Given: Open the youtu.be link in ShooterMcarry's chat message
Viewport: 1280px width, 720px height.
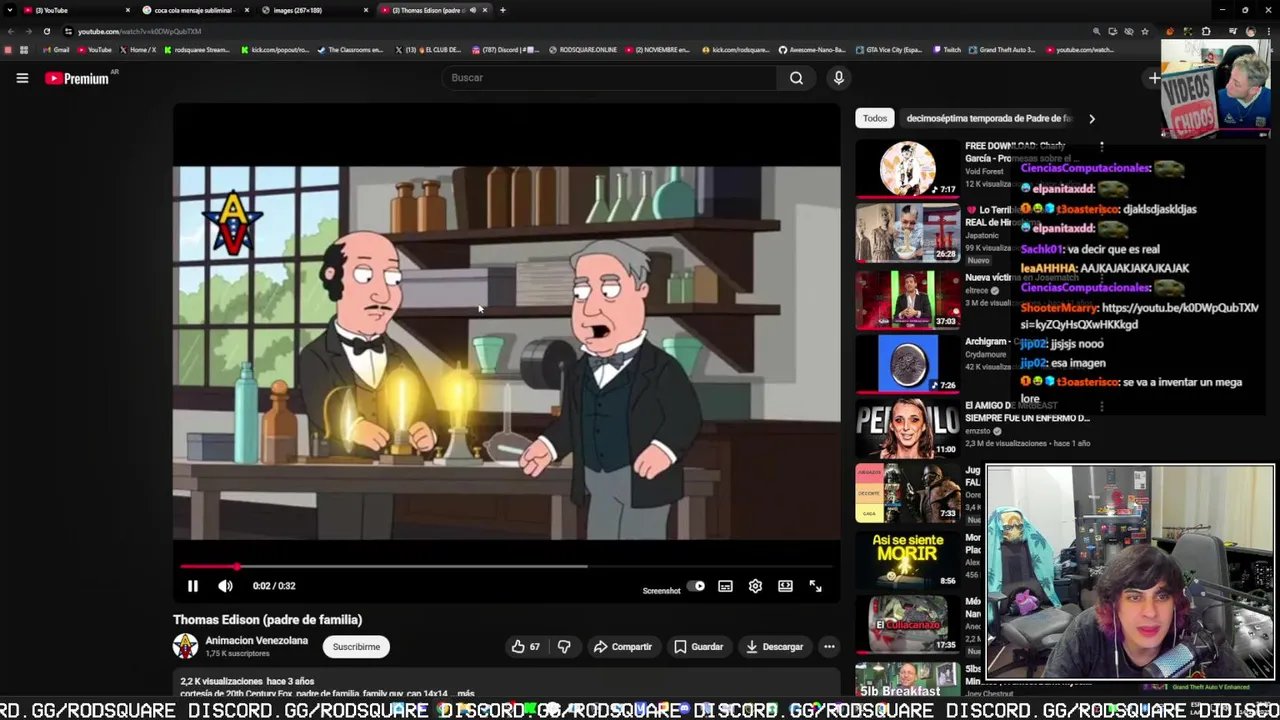Looking at the screenshot, I should [1139, 316].
